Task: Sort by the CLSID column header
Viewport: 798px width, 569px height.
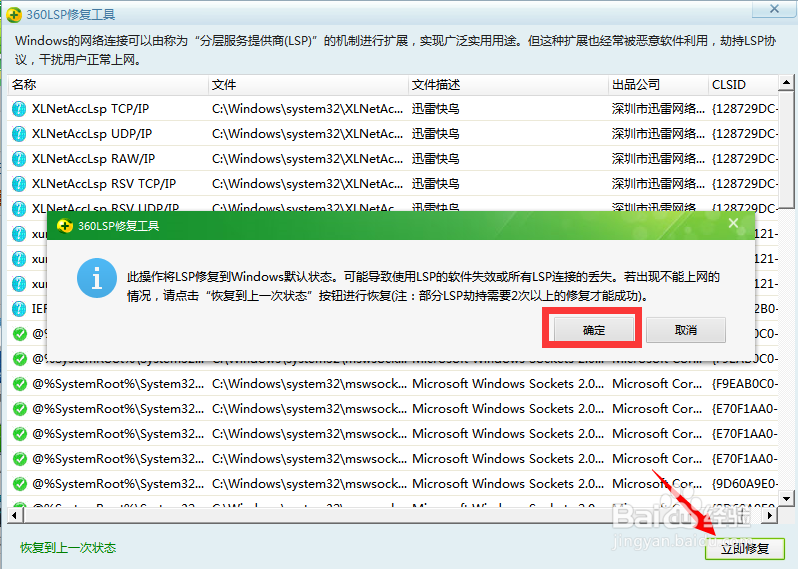Action: 743,84
